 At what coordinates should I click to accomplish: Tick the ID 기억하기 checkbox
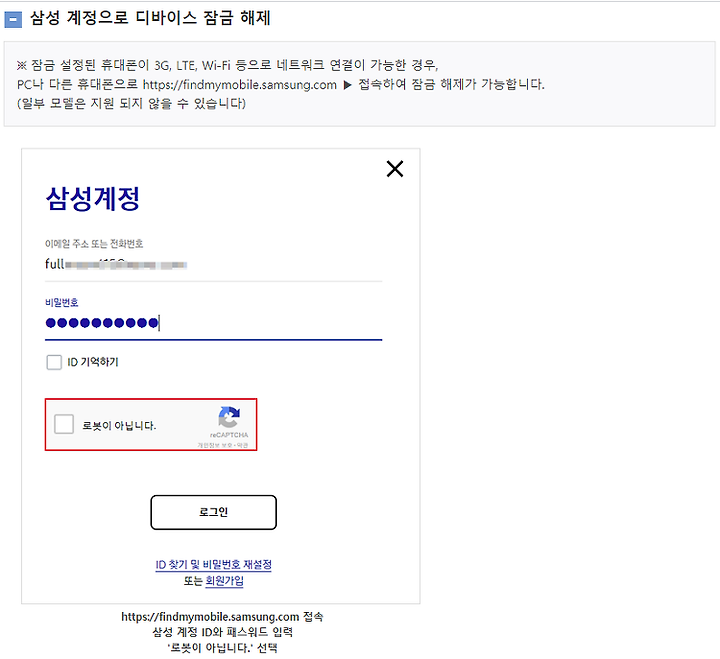(54, 362)
